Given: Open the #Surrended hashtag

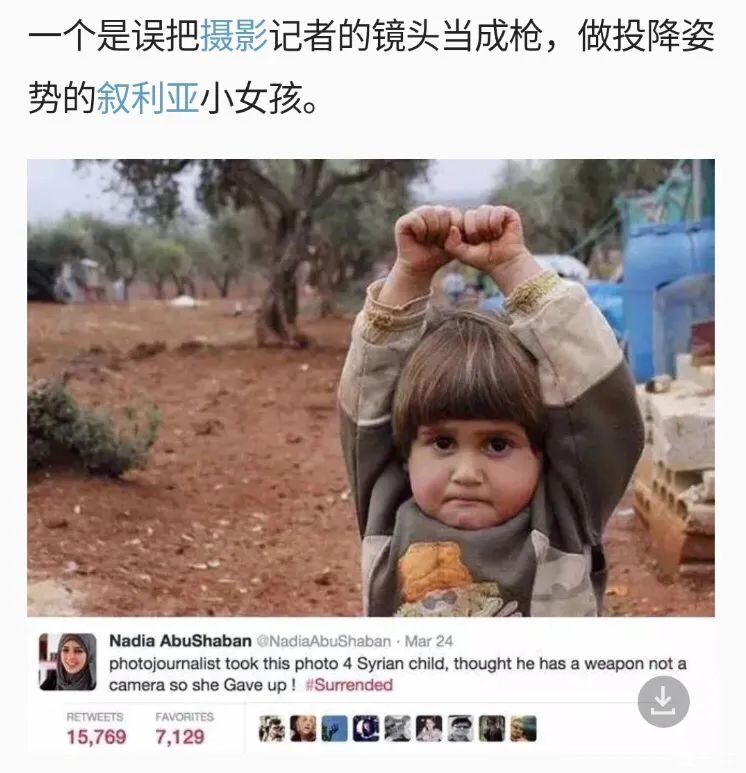Looking at the screenshot, I should pyautogui.click(x=349, y=685).
